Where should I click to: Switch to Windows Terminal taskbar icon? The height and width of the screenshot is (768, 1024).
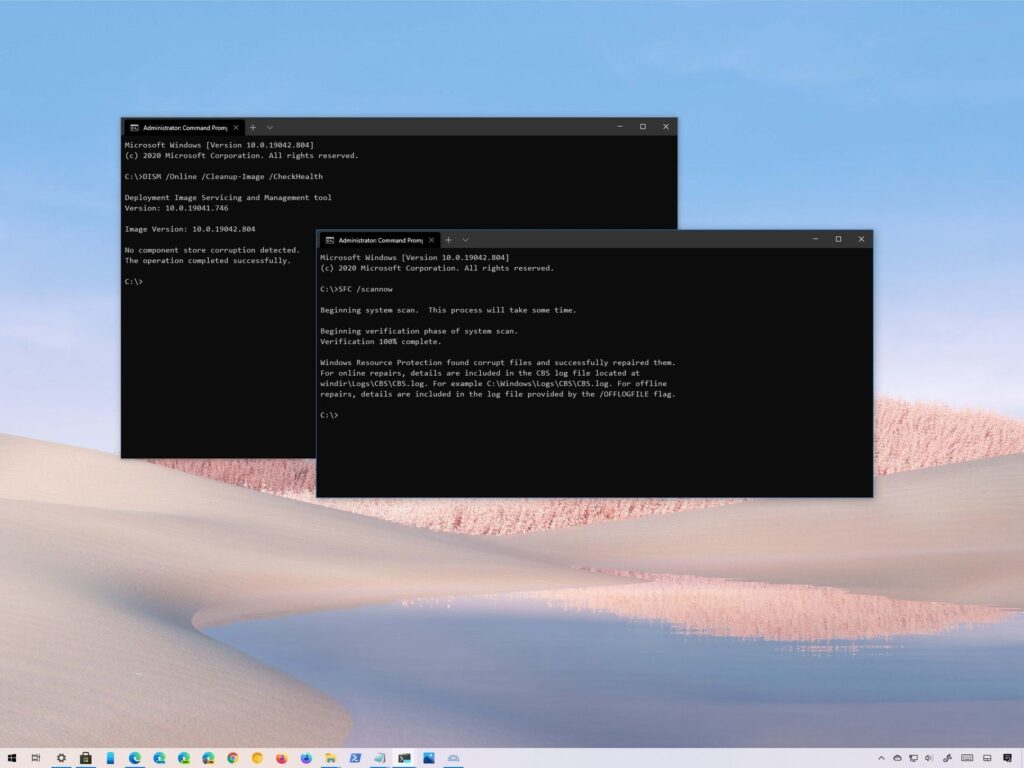pos(404,758)
